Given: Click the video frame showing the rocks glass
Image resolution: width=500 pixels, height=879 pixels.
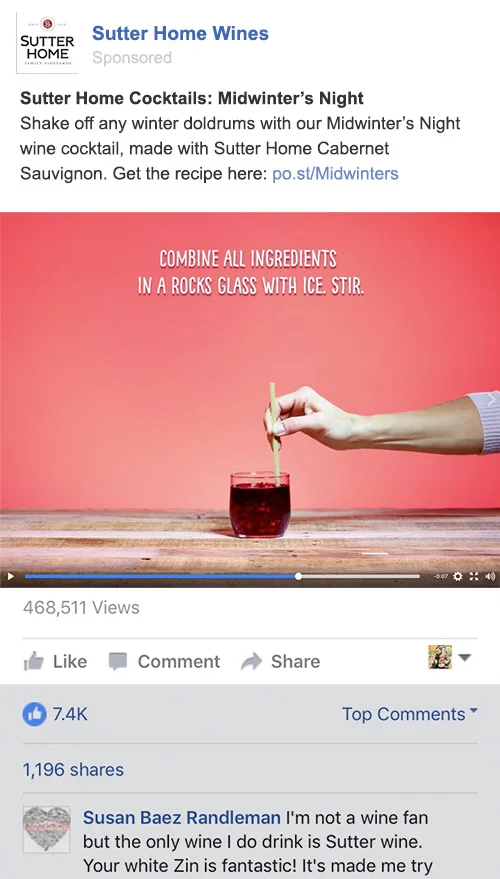Looking at the screenshot, I should 250,394.
